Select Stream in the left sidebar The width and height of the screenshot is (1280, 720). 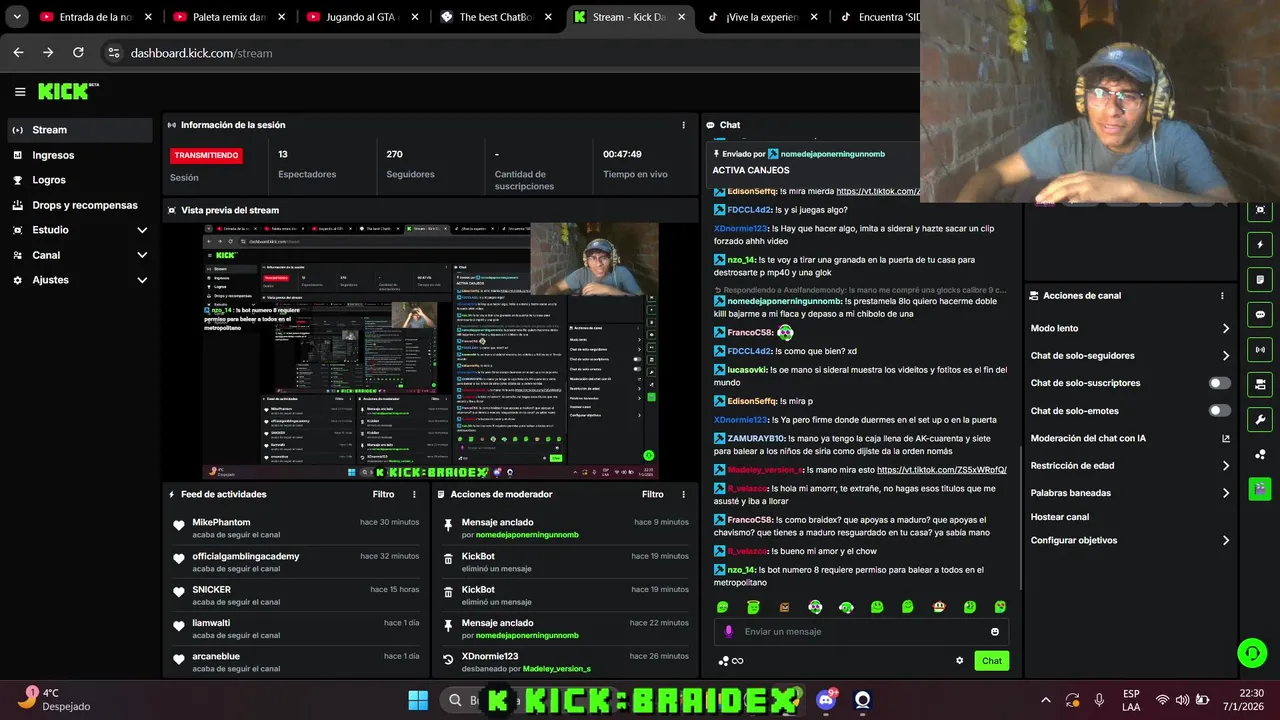[78, 130]
